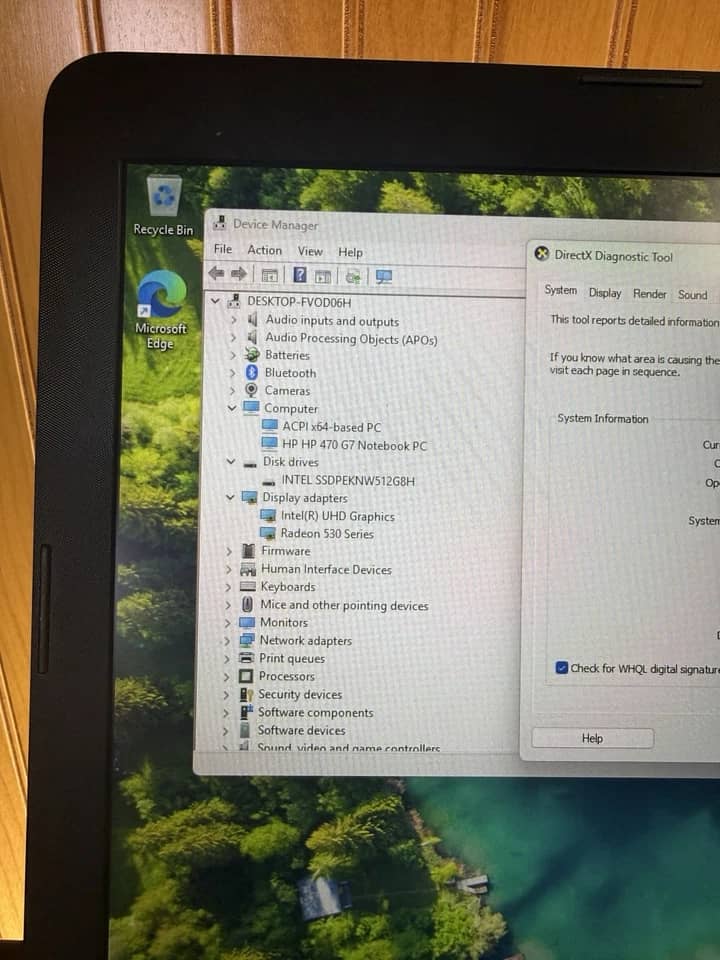Screen dimensions: 720x960
Task: Select the Print queues printer icon
Action: tap(246, 658)
